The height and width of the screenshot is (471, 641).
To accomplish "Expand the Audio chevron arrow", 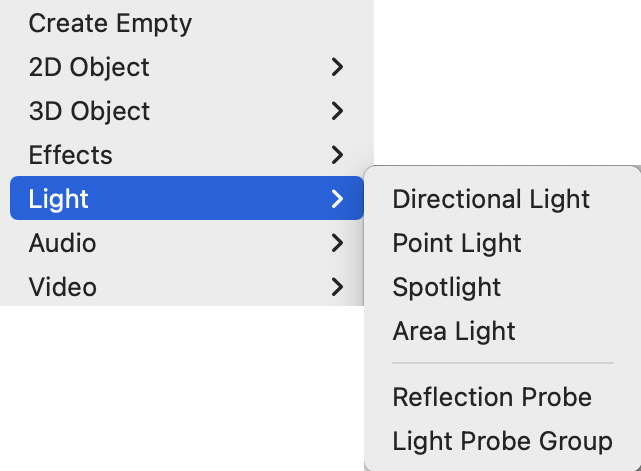I will coord(337,243).
